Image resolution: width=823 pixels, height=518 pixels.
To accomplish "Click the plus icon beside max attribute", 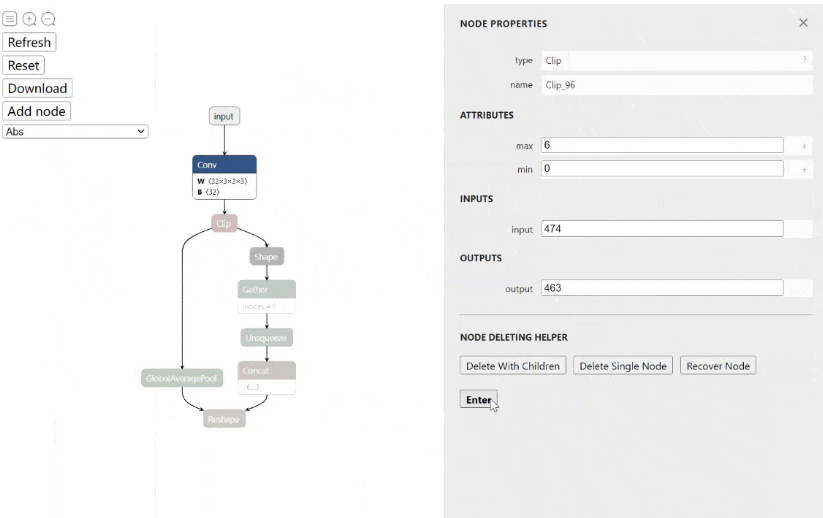I will point(804,146).
